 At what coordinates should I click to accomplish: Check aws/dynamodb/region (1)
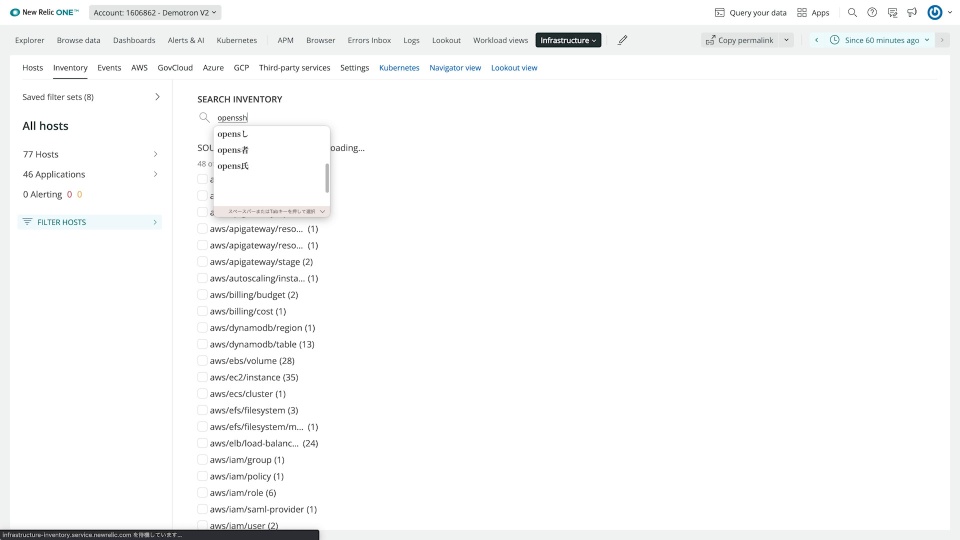click(x=202, y=328)
